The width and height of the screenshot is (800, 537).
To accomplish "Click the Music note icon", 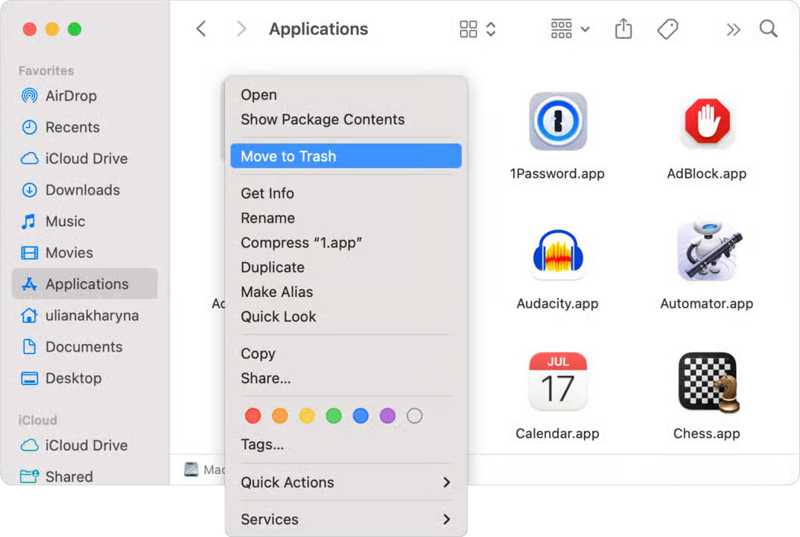I will pyautogui.click(x=29, y=221).
